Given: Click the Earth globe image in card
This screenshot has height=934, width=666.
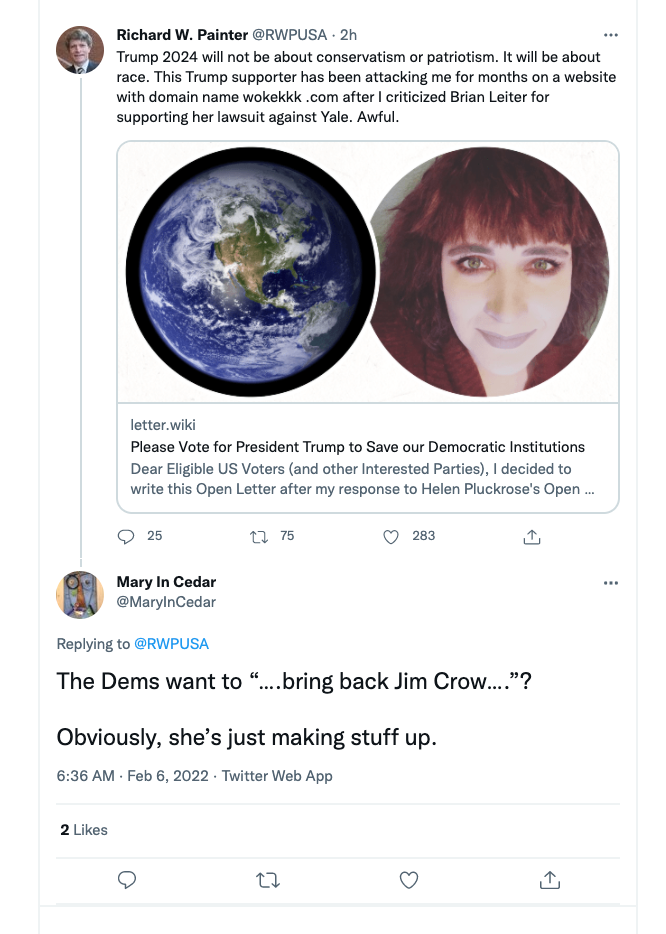Looking at the screenshot, I should coord(251,272).
